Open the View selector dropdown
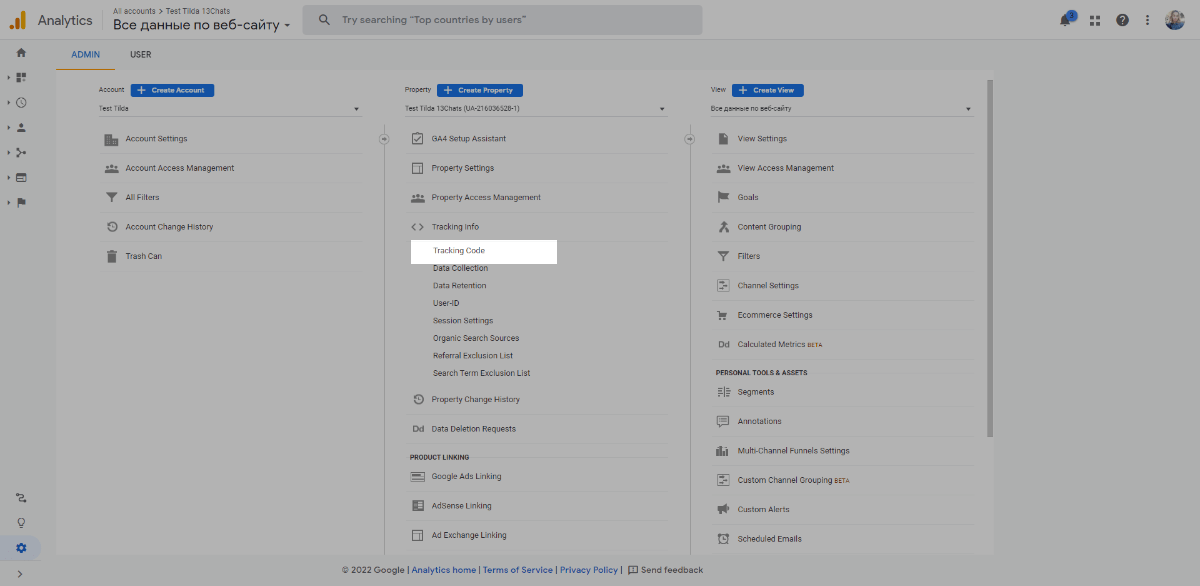The height and width of the screenshot is (586, 1200). click(841, 109)
